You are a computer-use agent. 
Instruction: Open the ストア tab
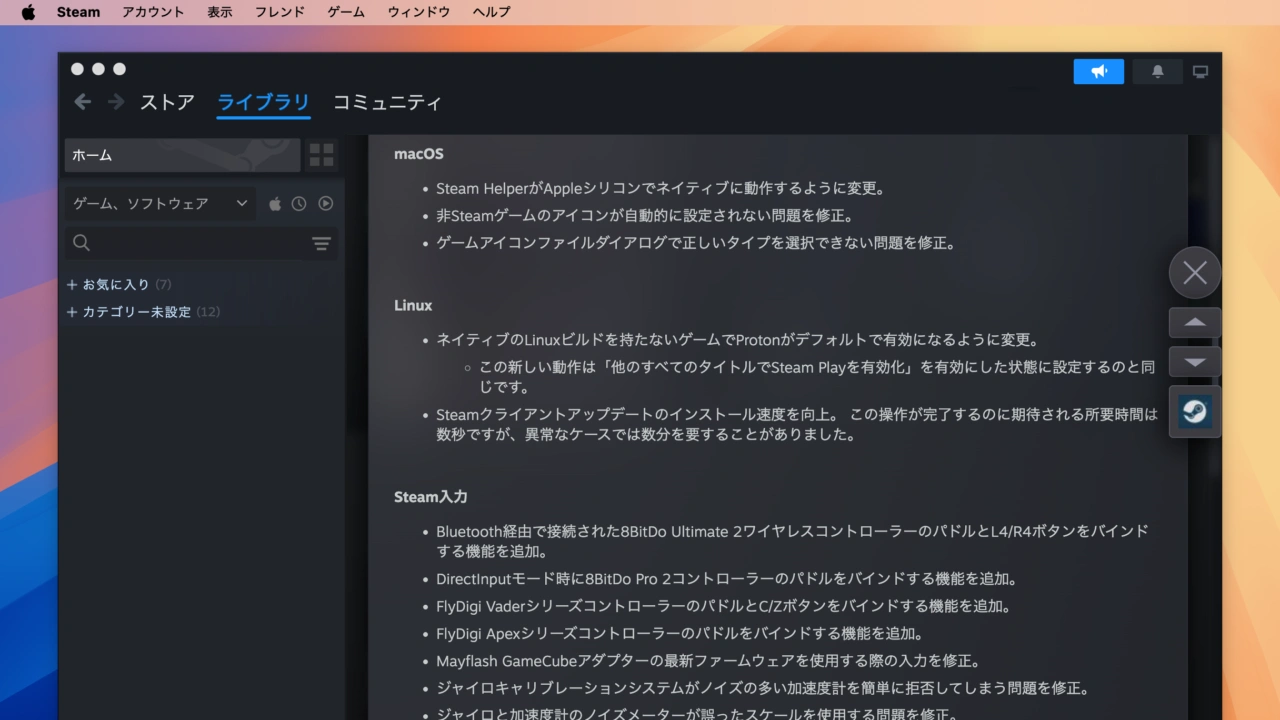coord(167,102)
